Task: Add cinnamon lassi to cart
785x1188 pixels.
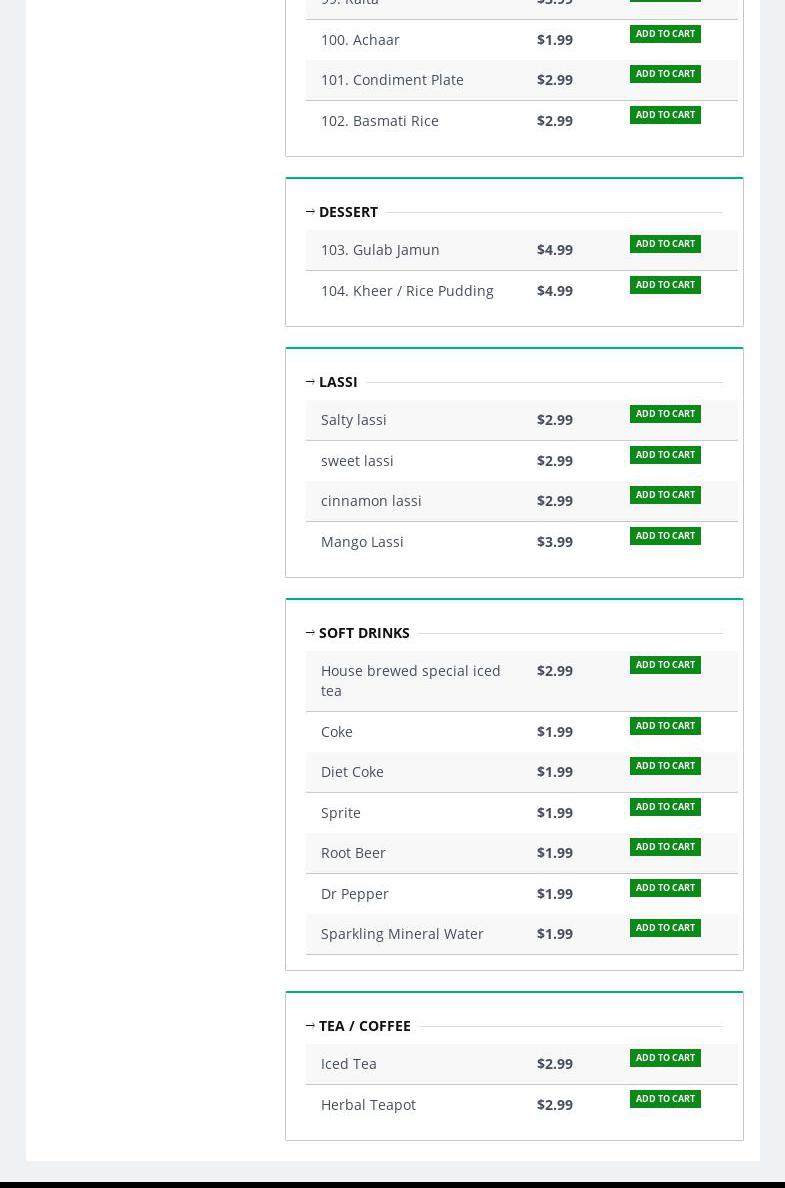Action: click(665, 495)
